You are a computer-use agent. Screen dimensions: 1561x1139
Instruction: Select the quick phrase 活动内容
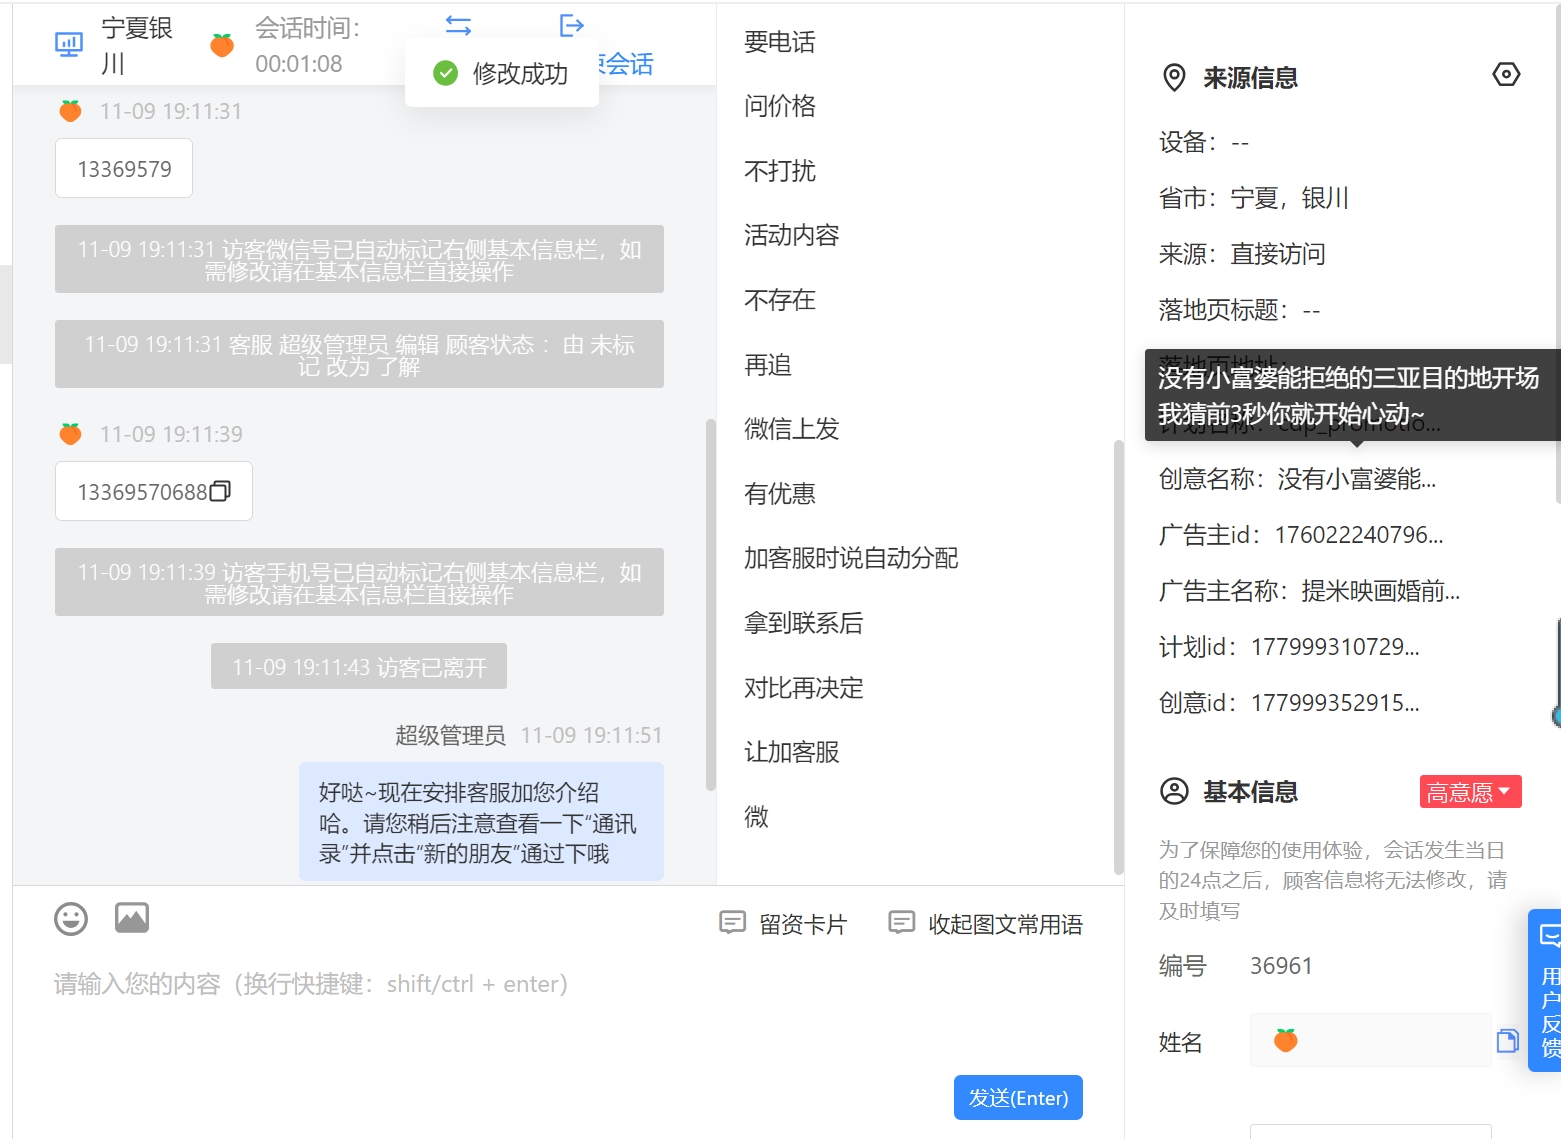click(x=792, y=235)
